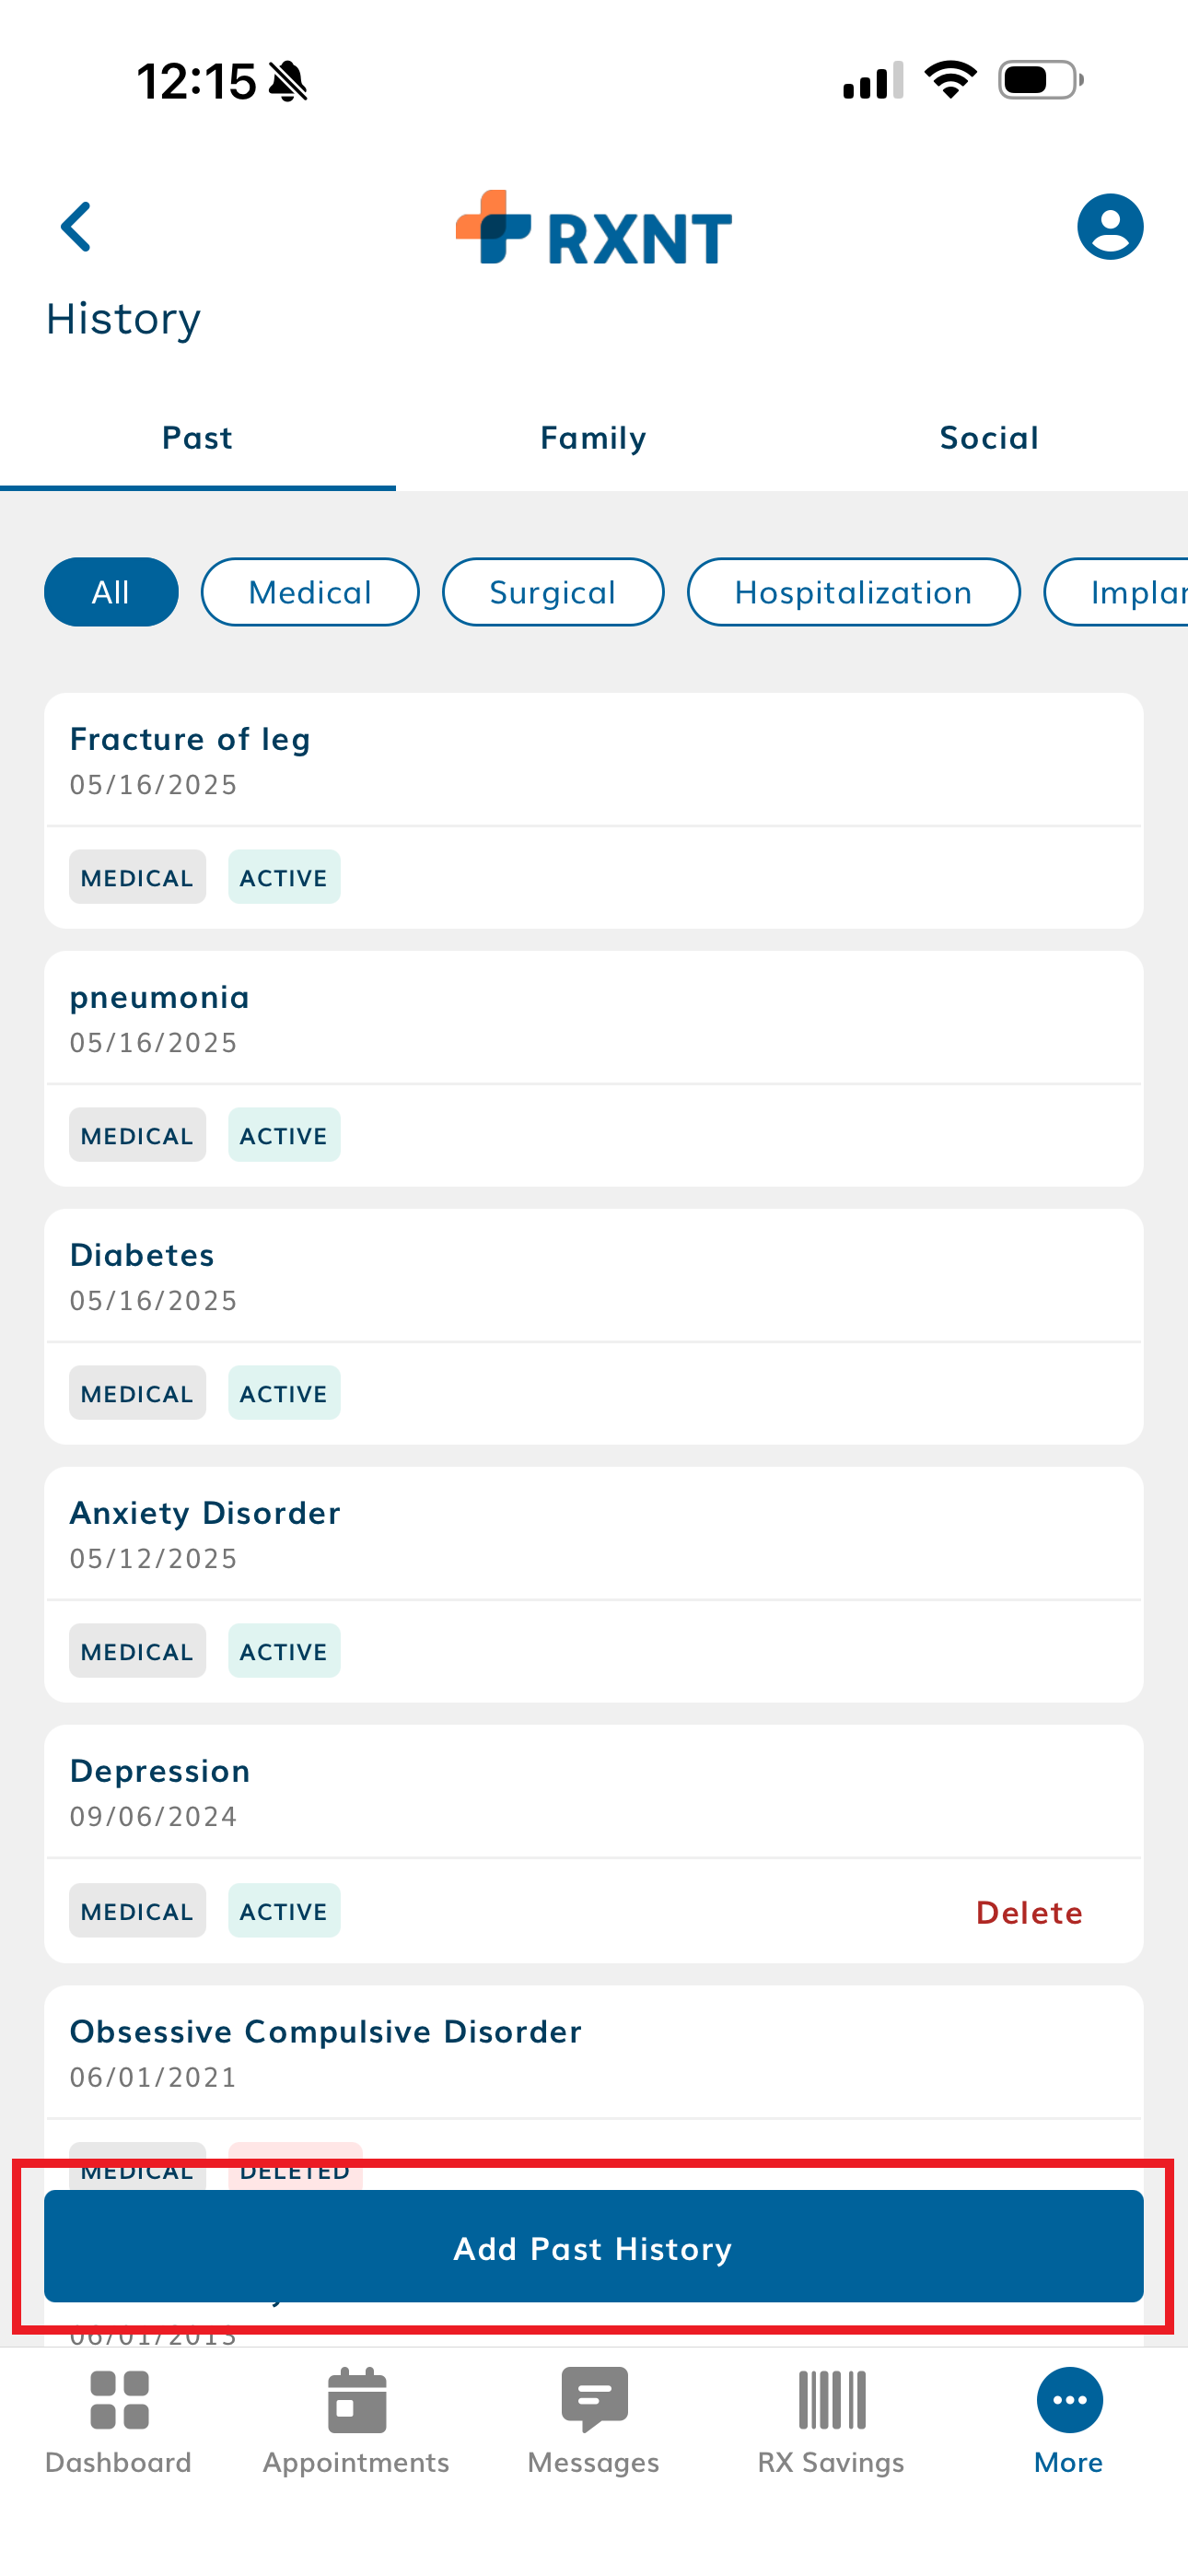The height and width of the screenshot is (2576, 1188).
Task: Select the All filter chip
Action: [111, 592]
